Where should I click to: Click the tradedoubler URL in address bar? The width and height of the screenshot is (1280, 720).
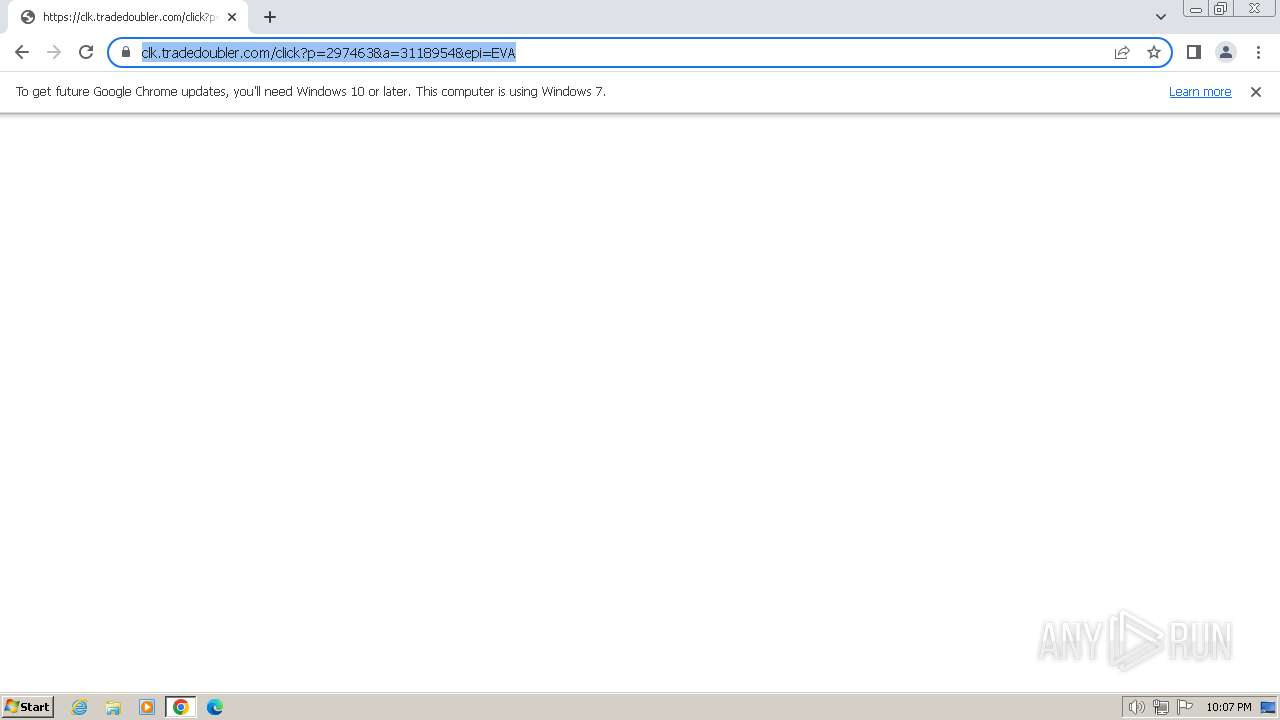(328, 53)
